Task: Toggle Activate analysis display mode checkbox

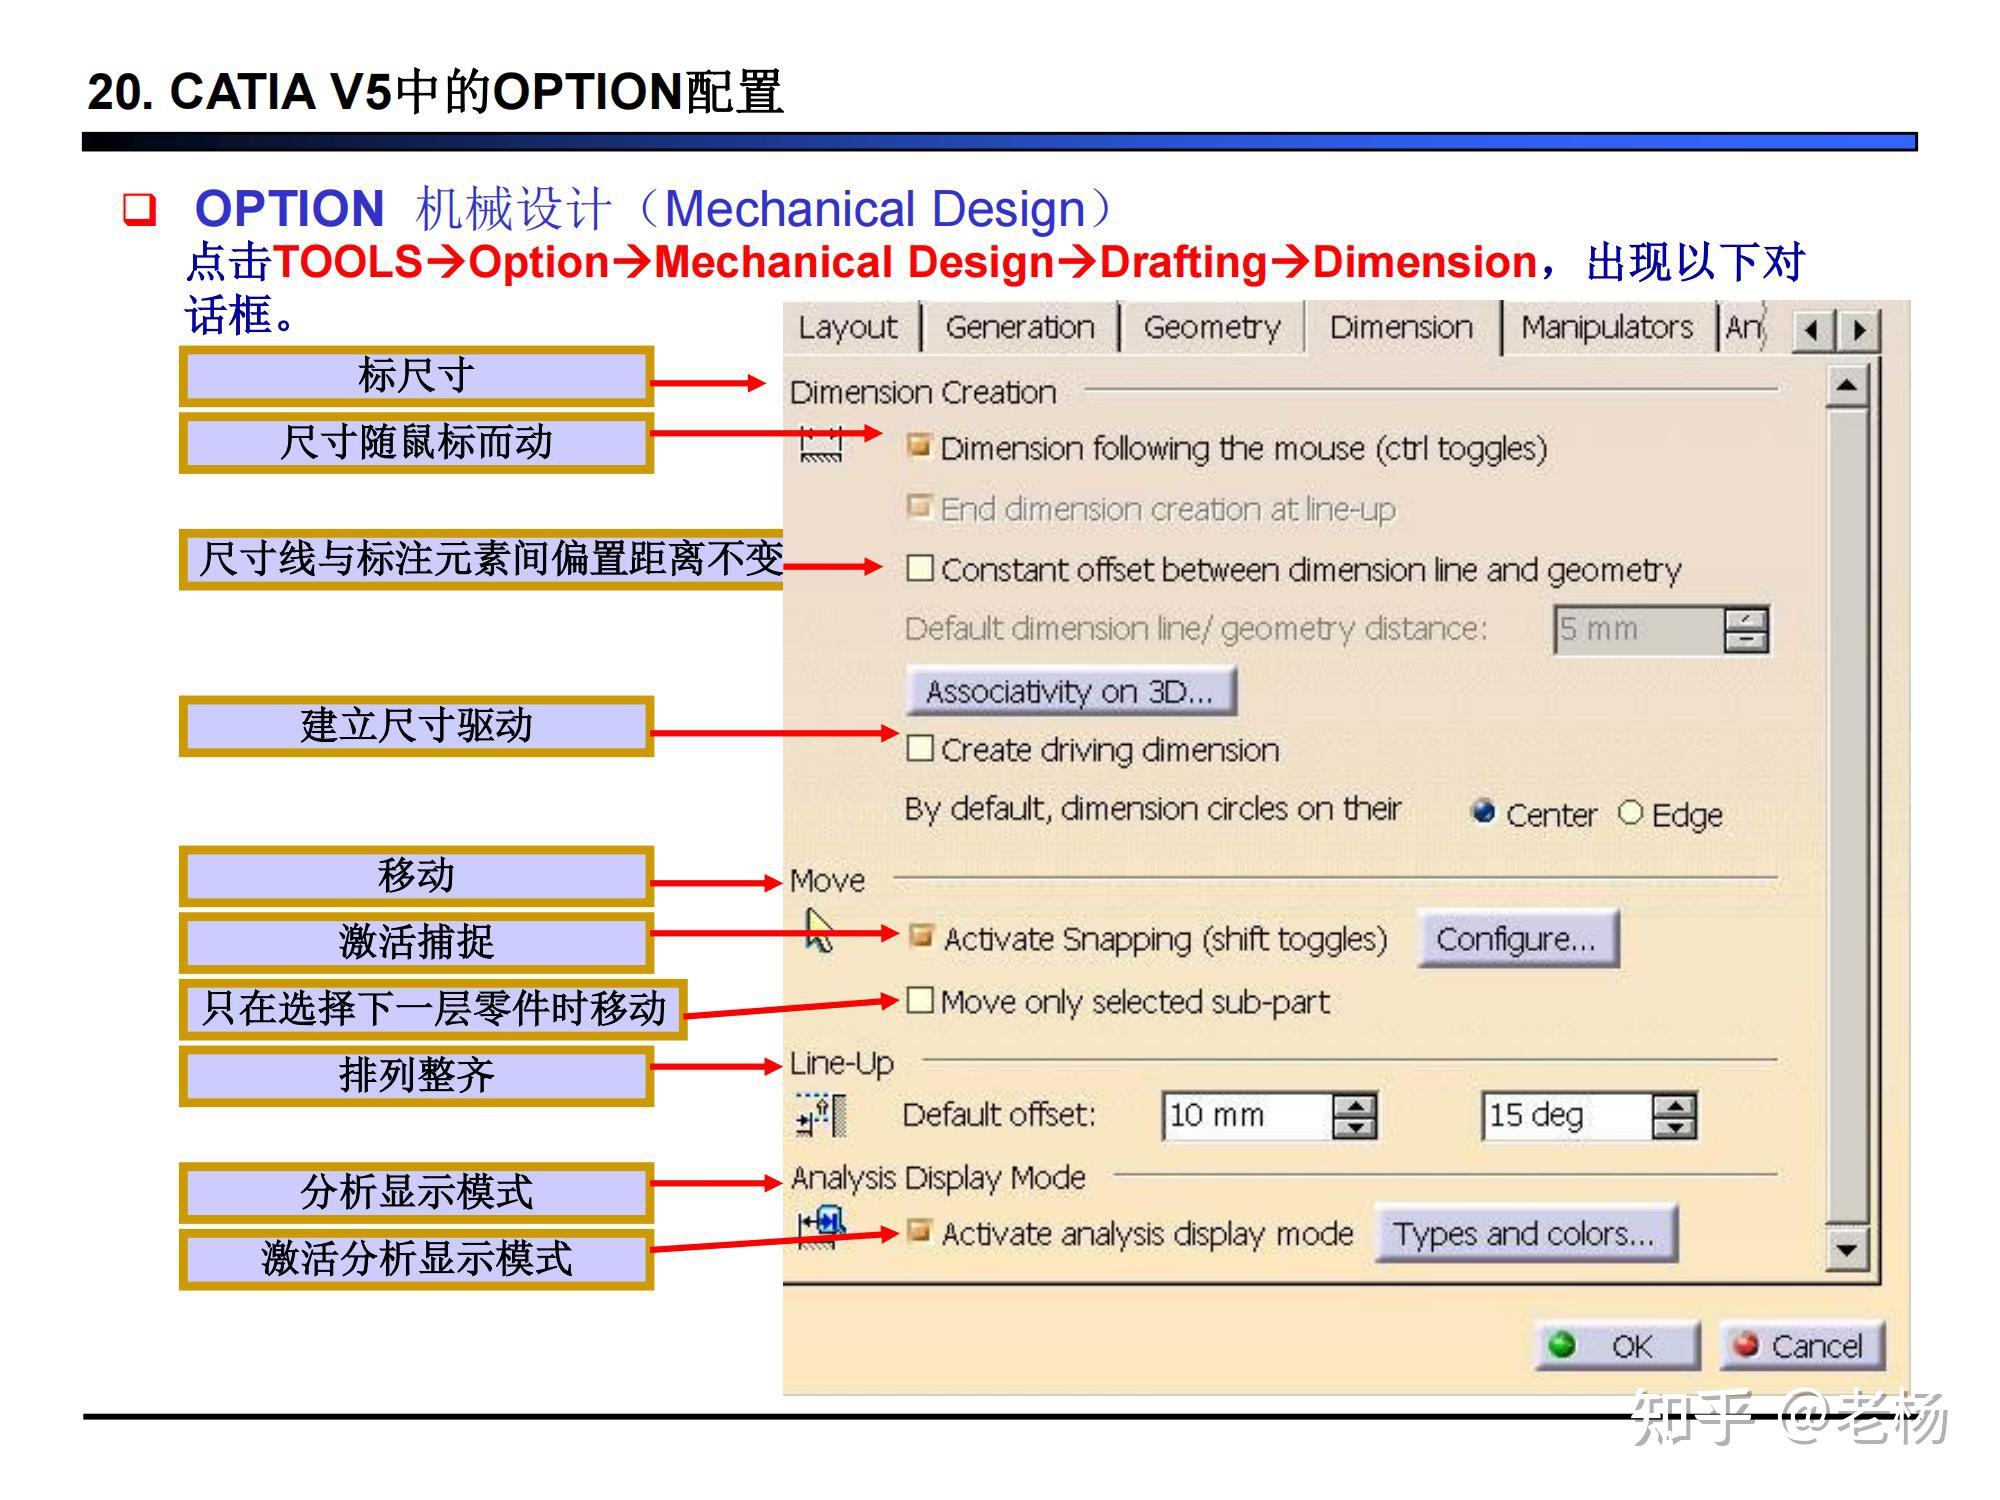Action: click(x=919, y=1230)
